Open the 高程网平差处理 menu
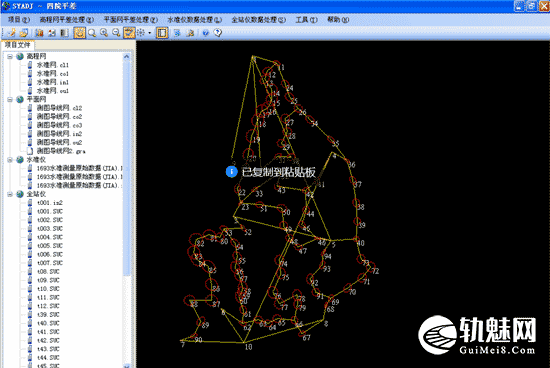 coord(67,20)
